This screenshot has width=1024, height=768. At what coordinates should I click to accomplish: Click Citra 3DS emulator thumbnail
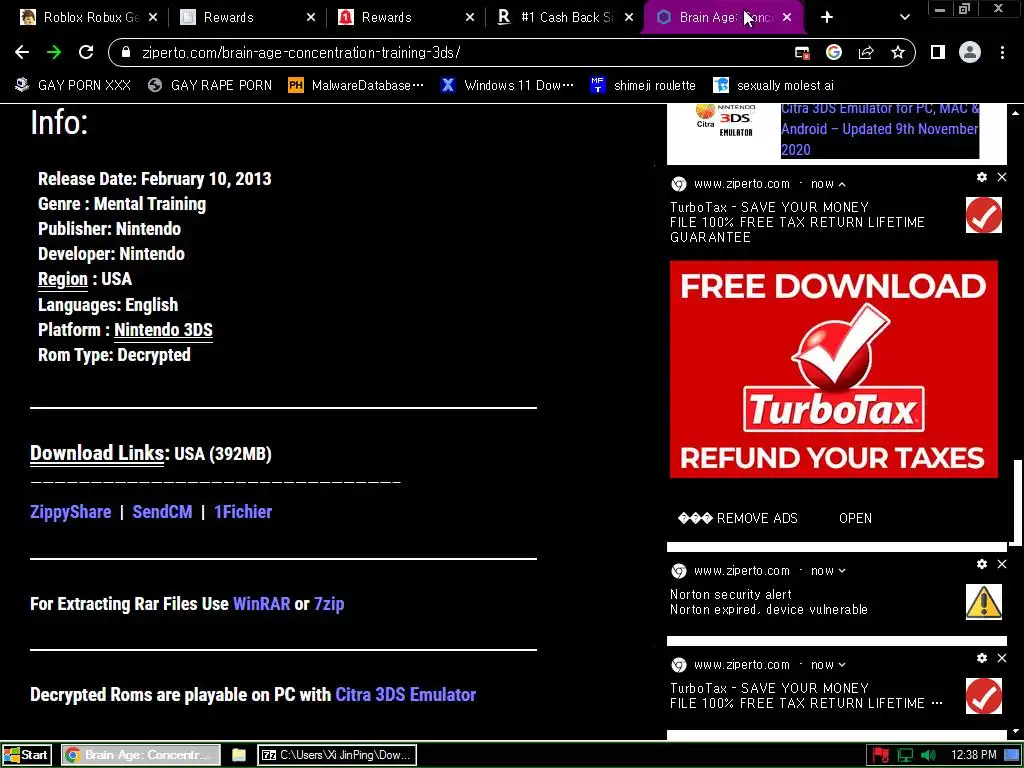pyautogui.click(x=725, y=121)
